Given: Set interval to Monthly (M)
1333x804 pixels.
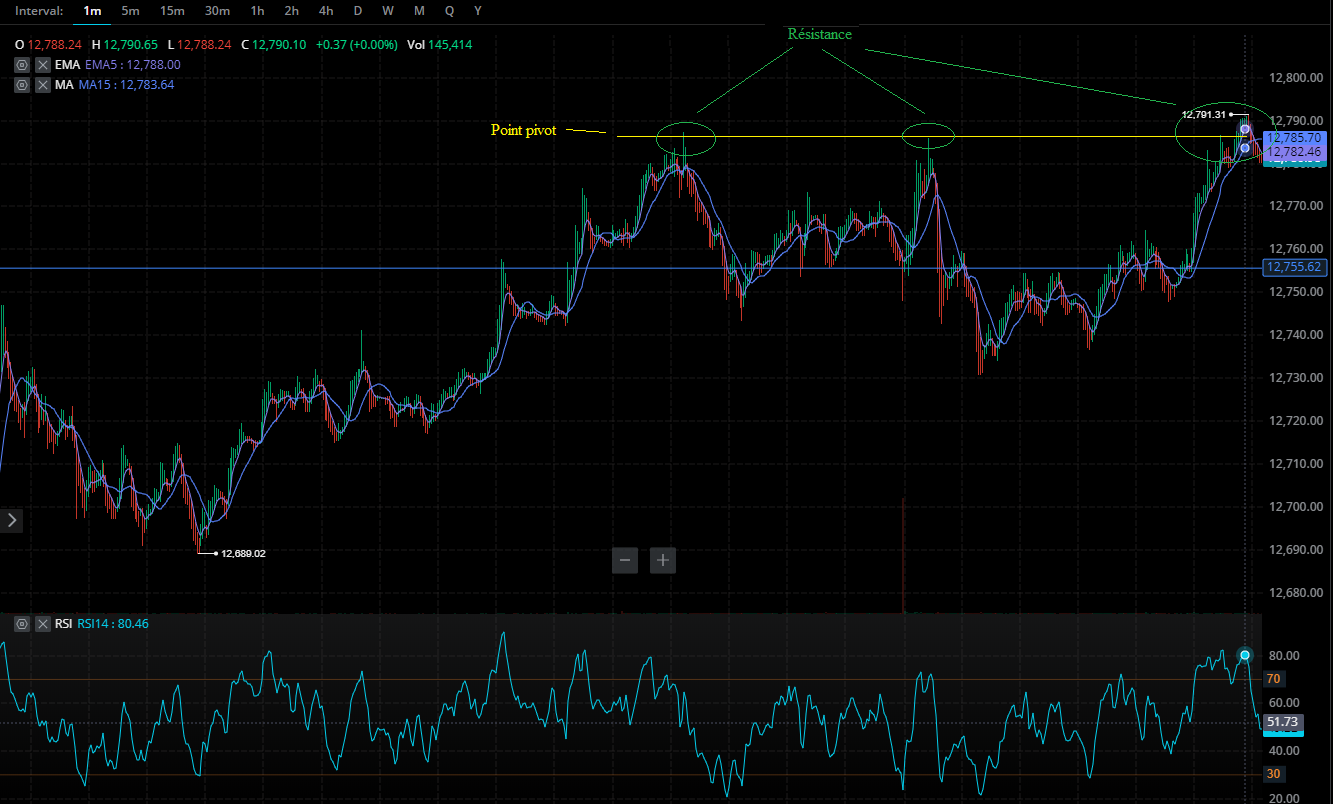Looking at the screenshot, I should (x=419, y=10).
